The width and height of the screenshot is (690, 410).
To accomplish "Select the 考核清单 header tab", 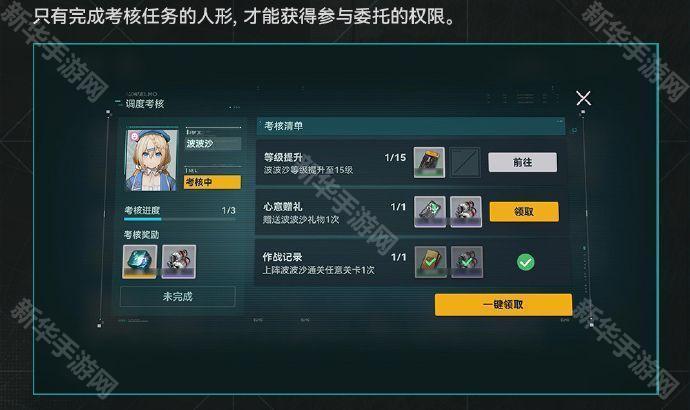I will 411,126.
